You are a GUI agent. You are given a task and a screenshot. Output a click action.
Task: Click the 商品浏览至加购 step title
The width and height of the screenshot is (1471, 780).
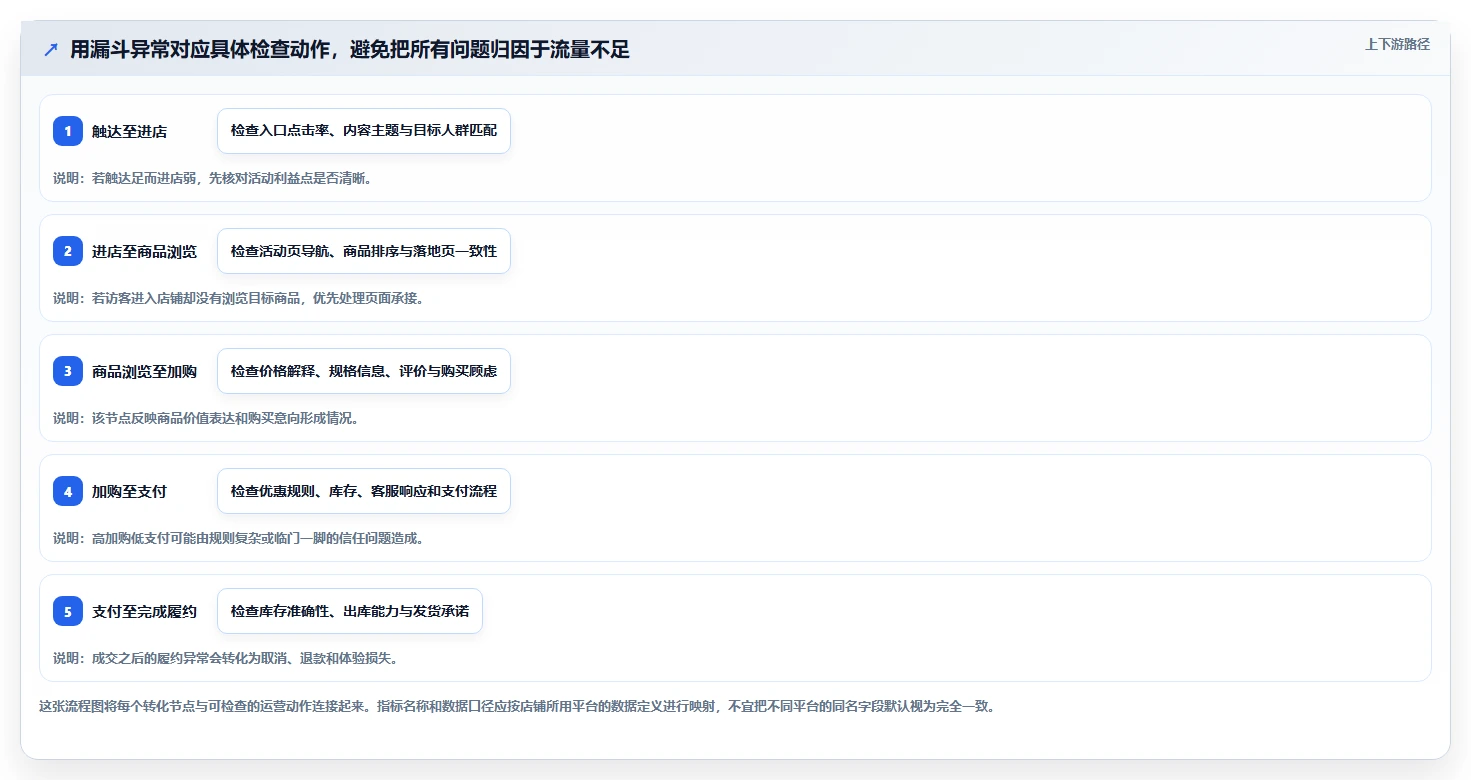click(x=144, y=371)
